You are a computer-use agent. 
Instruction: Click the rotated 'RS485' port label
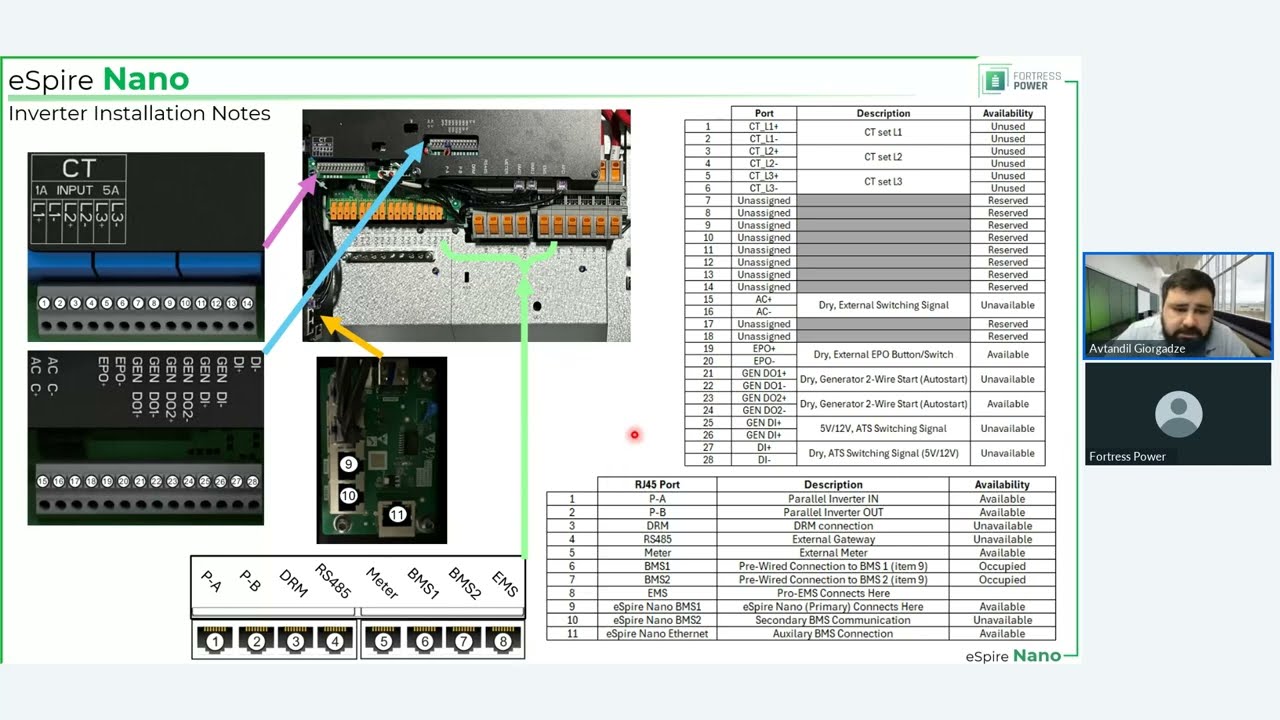[333, 582]
